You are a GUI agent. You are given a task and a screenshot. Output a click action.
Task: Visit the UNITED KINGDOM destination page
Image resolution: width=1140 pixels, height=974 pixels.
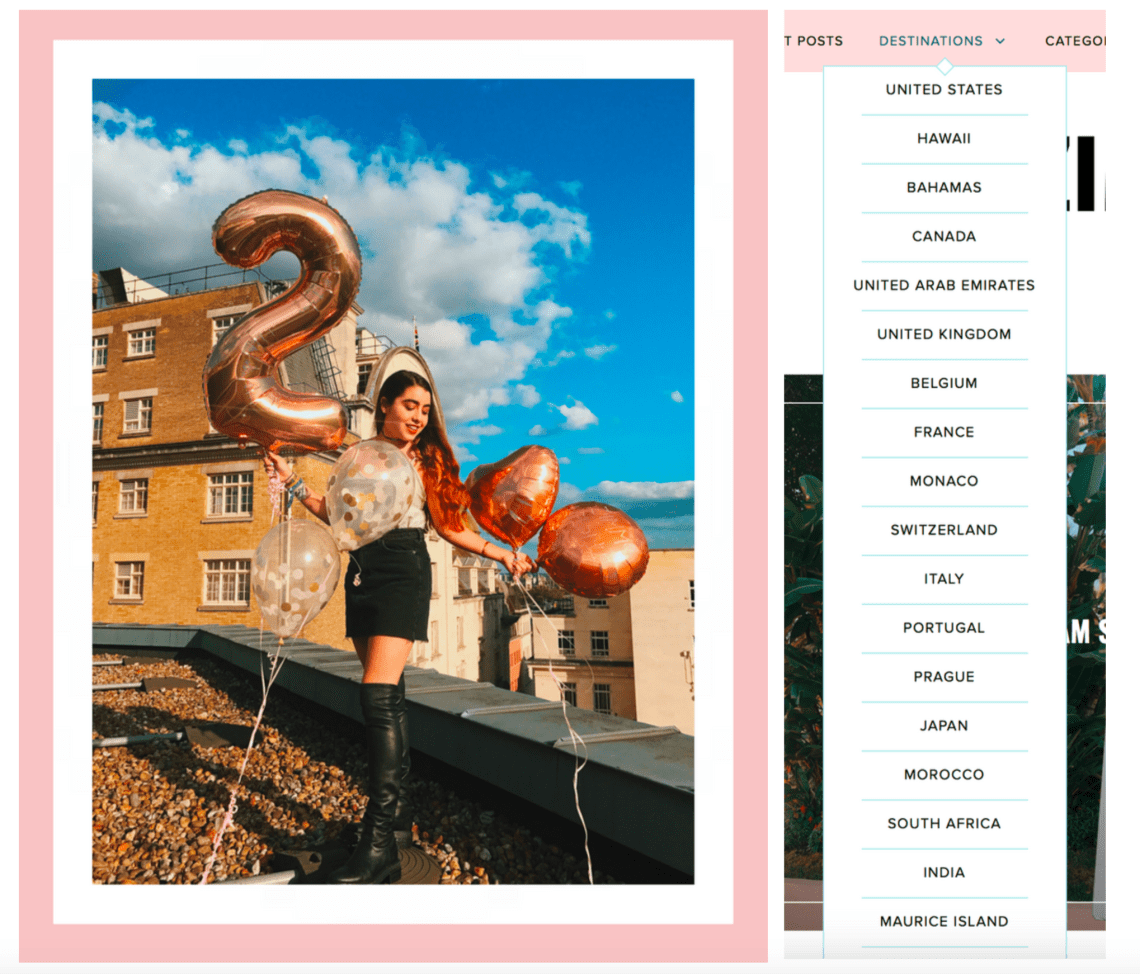tap(943, 334)
